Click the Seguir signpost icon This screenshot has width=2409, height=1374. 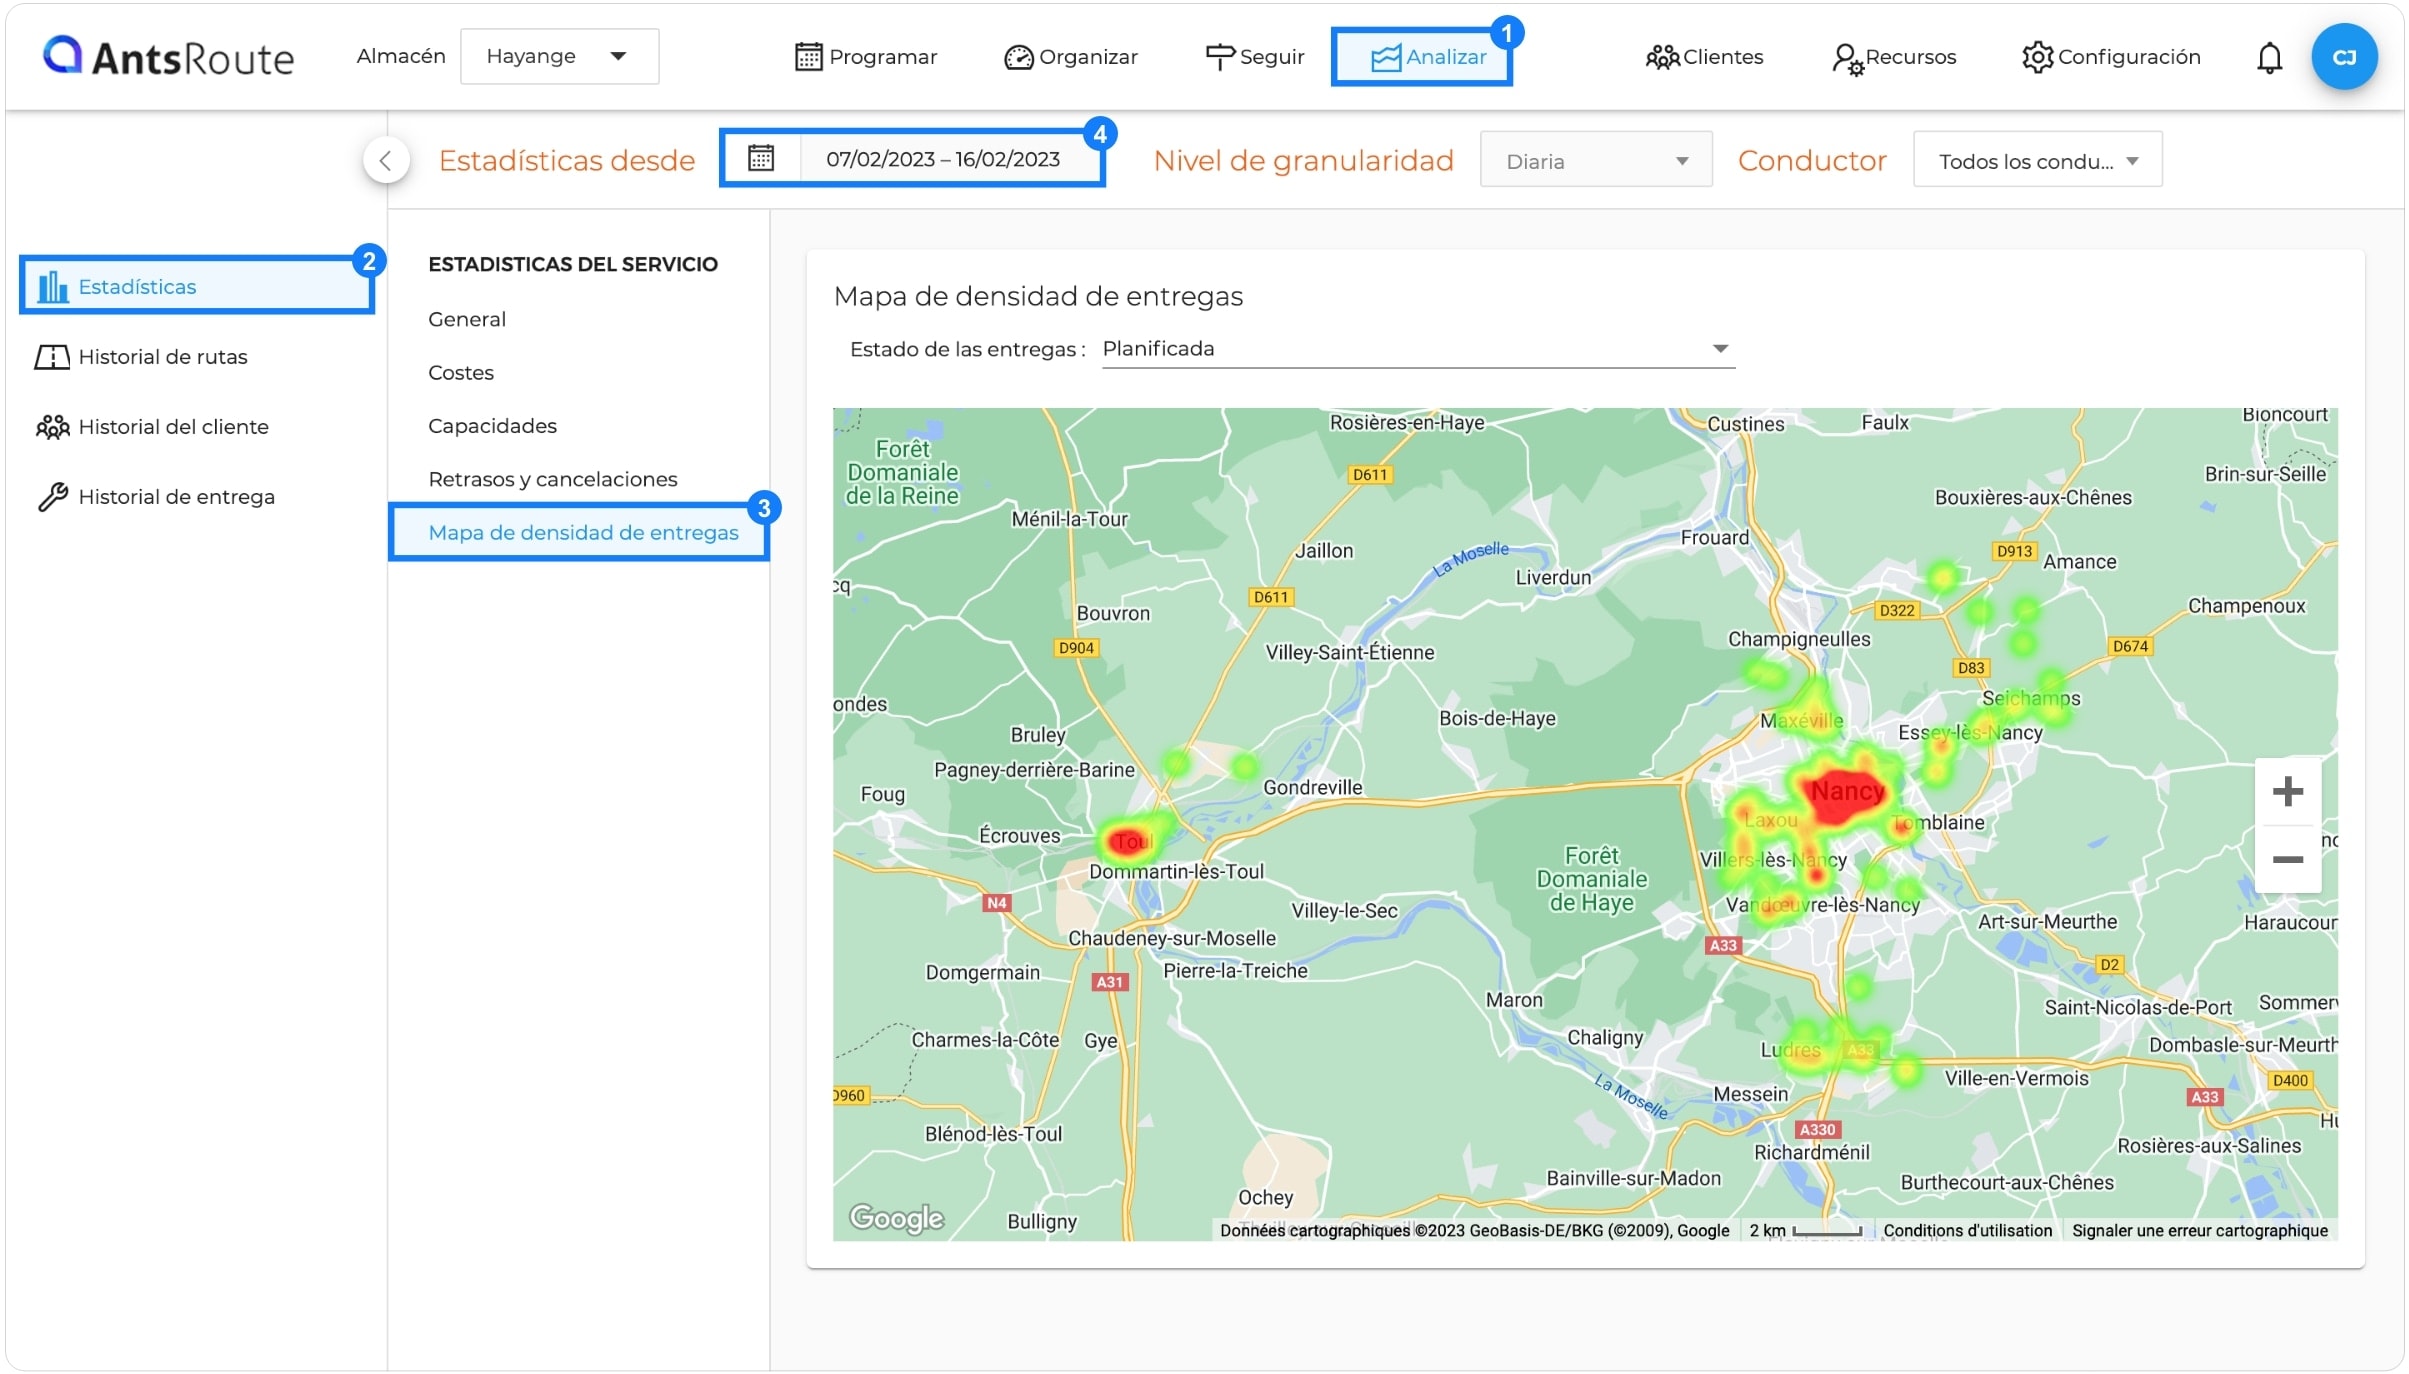[x=1220, y=57]
